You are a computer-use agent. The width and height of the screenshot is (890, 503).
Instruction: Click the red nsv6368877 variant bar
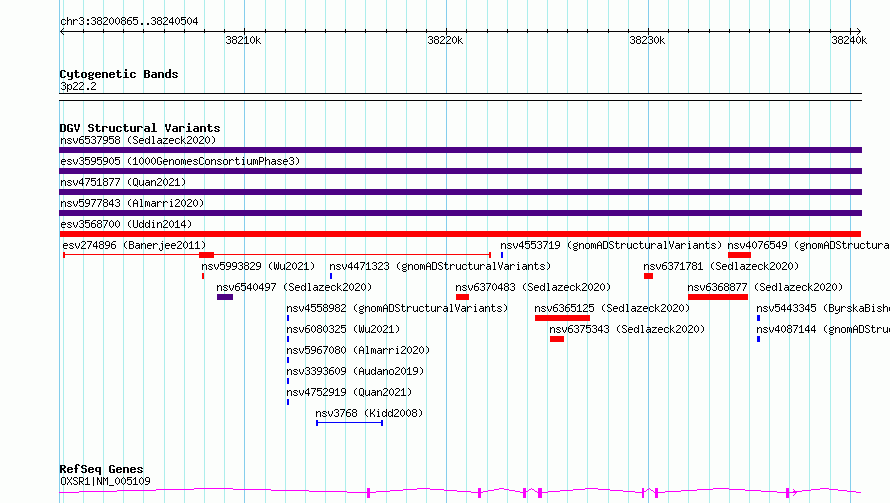click(717, 297)
